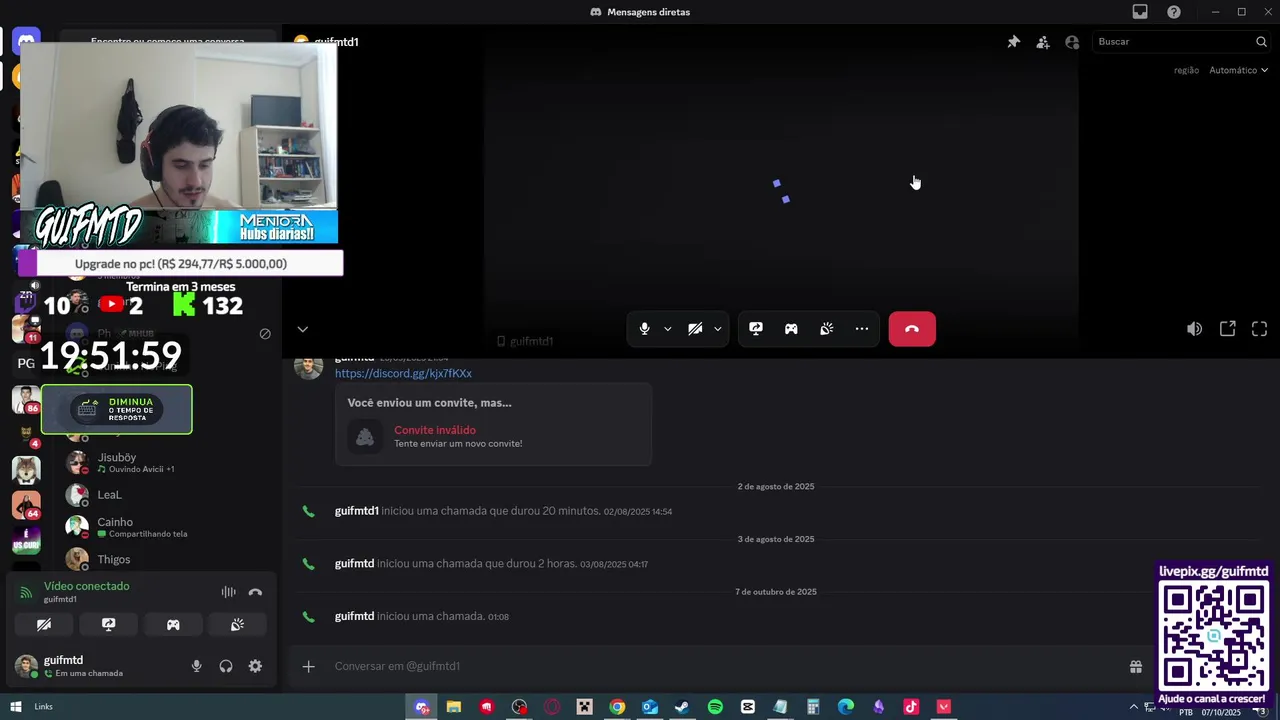Mute microphone in user panel

(x=196, y=666)
